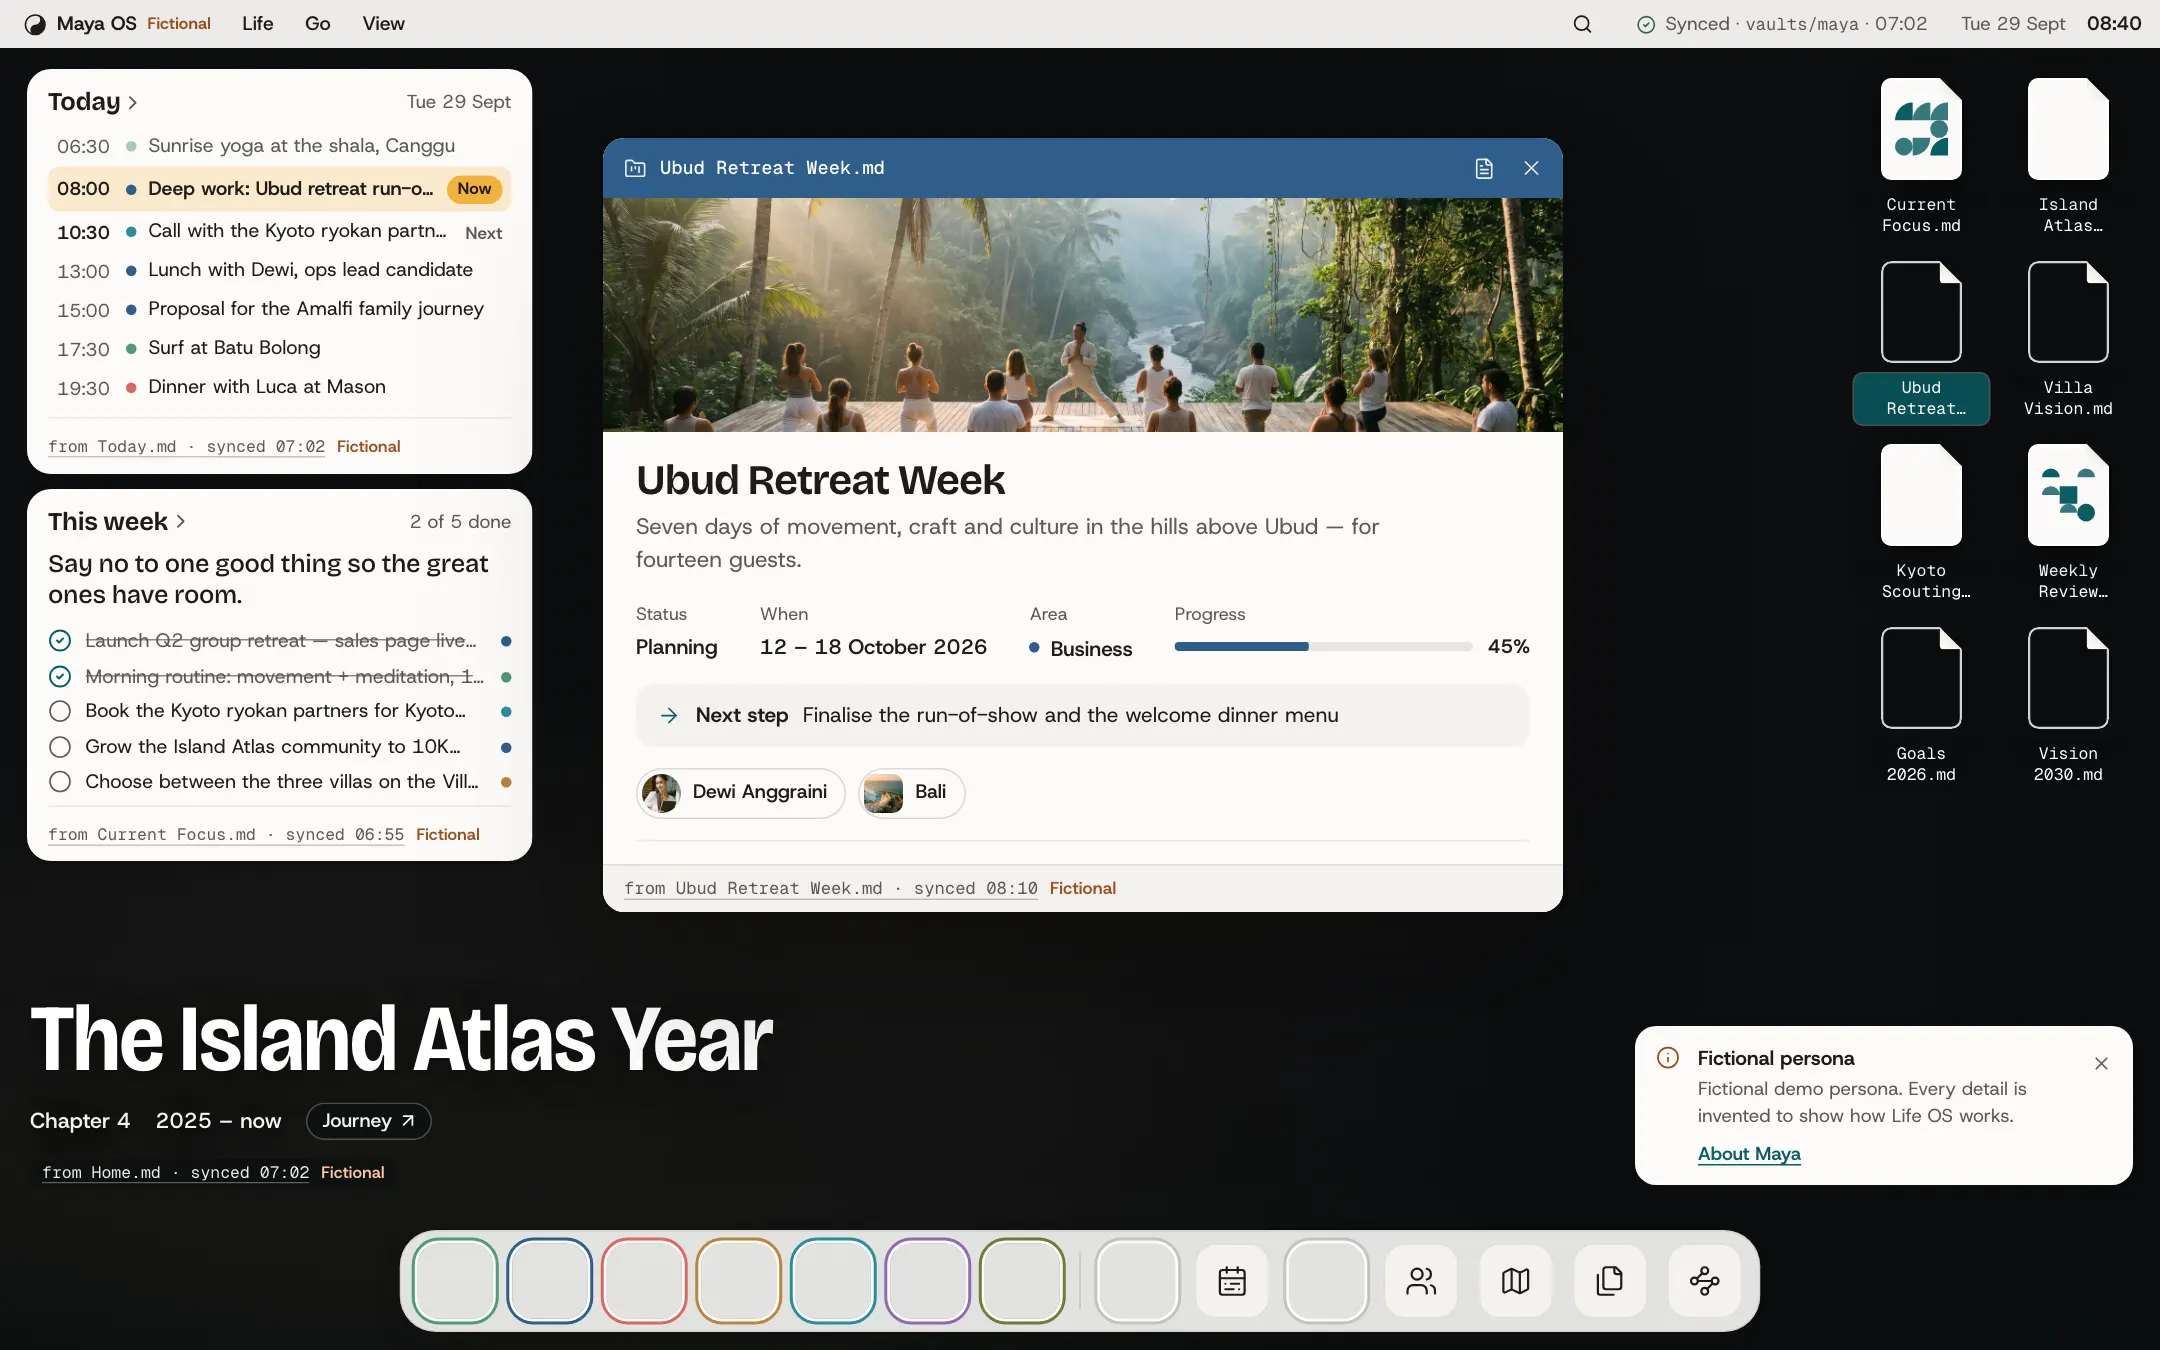Open the graph nodes icon in the dock

tap(1705, 1281)
